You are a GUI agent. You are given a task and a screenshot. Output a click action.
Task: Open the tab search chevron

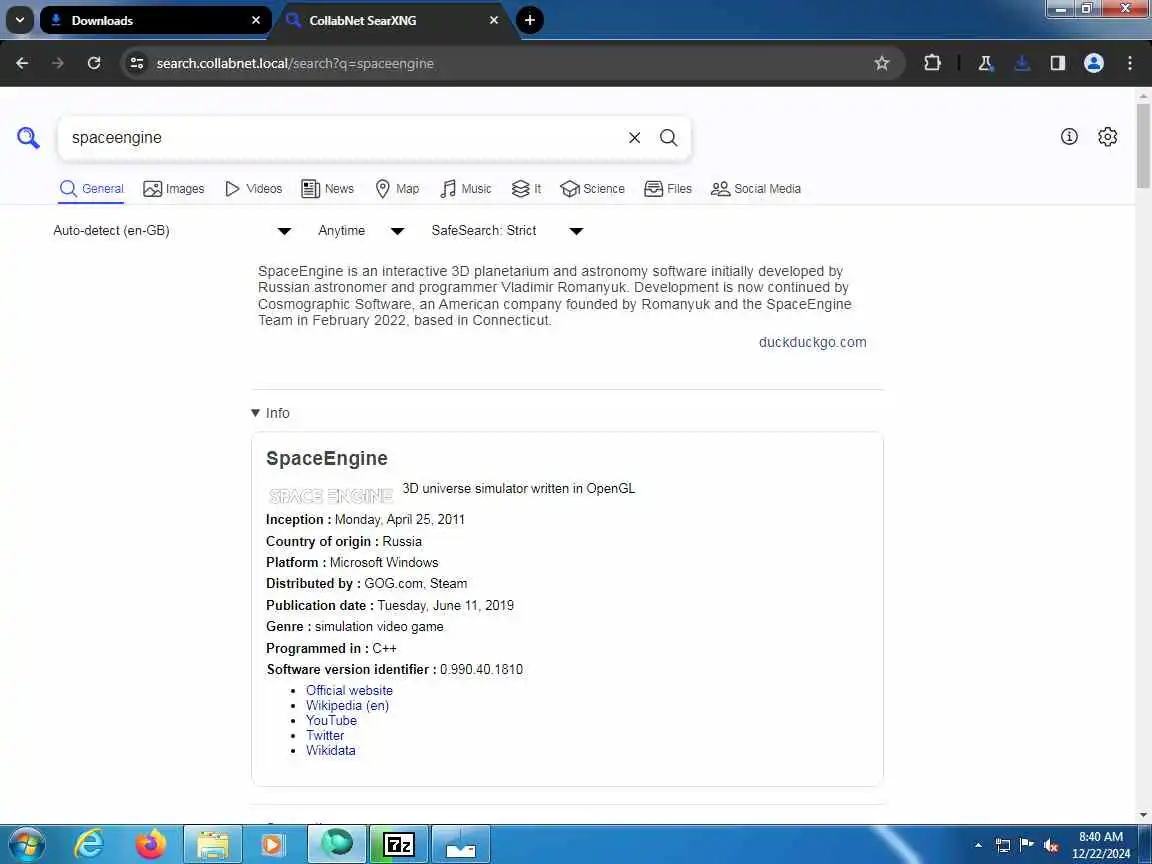20,20
